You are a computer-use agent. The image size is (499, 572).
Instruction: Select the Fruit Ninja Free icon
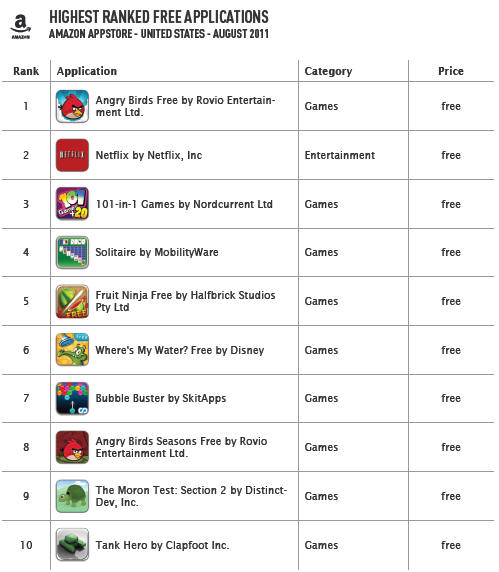pyautogui.click(x=72, y=301)
